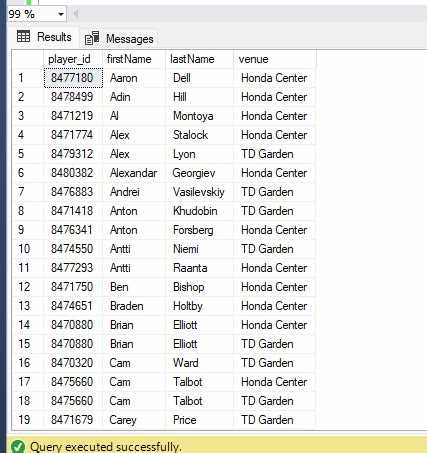Click last name Hill

click(x=180, y=97)
